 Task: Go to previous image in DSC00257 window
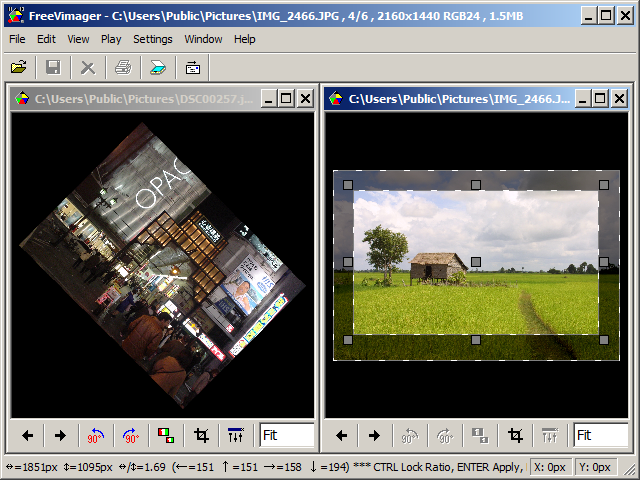pyautogui.click(x=27, y=436)
